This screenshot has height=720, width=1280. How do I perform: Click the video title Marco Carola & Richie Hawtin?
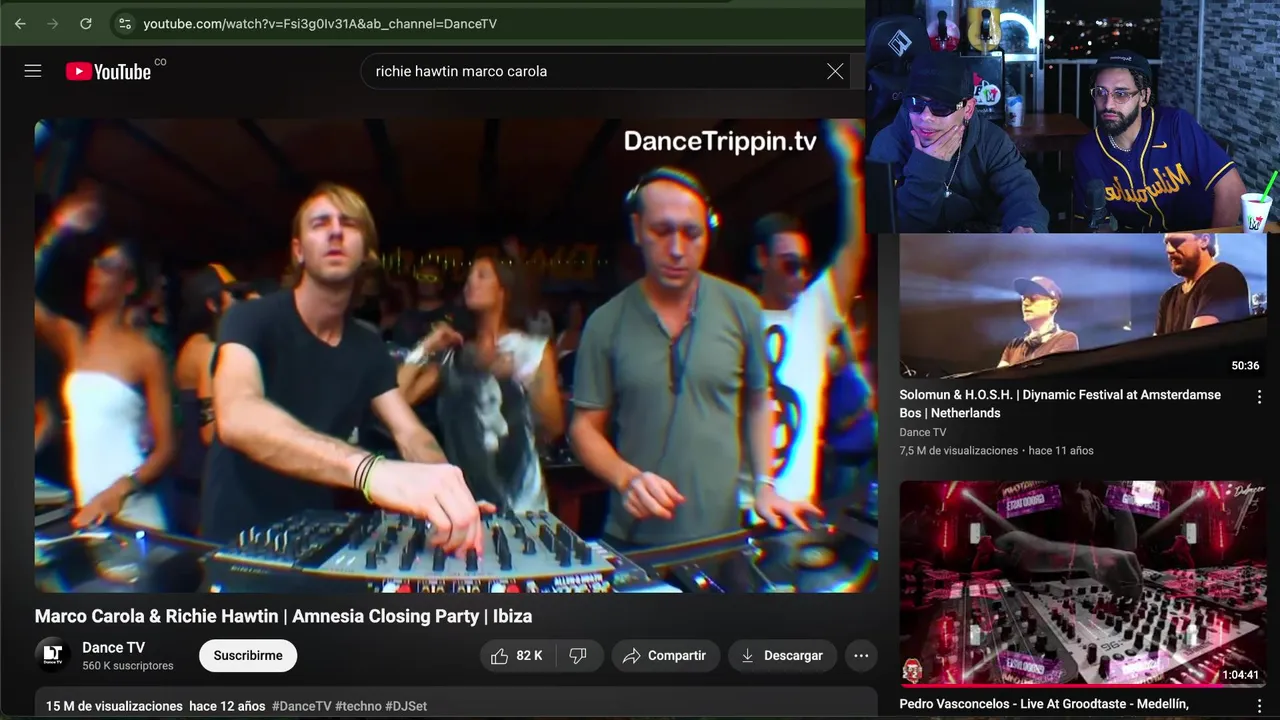[283, 616]
